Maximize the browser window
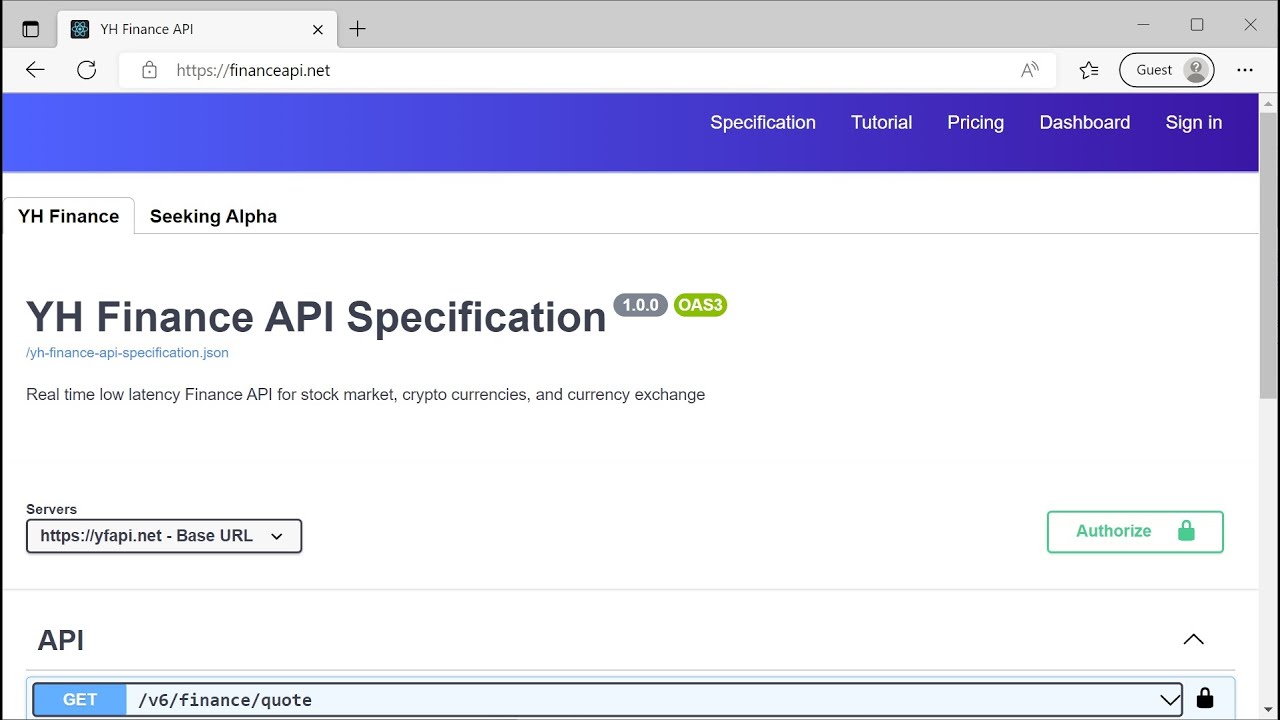This screenshot has width=1280, height=720. click(x=1197, y=25)
